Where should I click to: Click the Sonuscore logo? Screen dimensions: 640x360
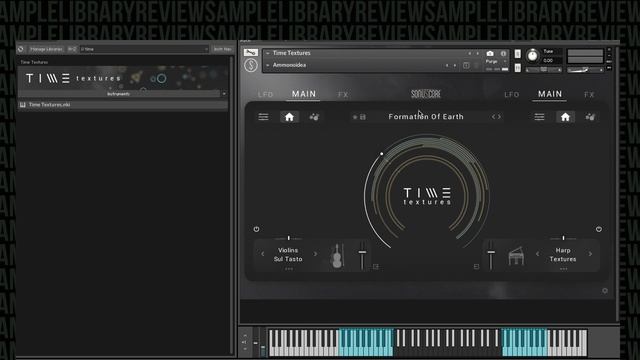click(x=426, y=94)
